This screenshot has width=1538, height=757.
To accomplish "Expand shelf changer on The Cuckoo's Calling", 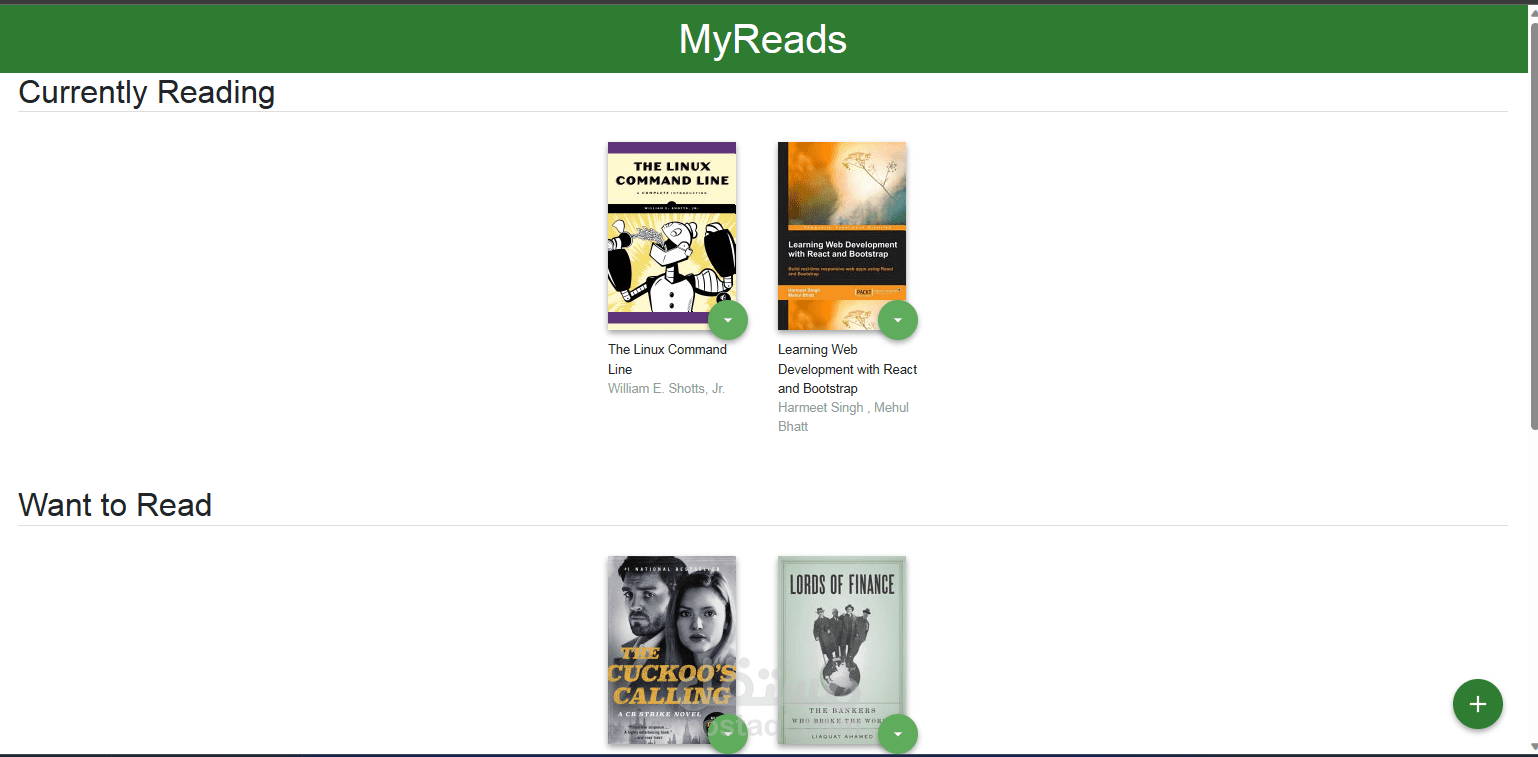I will [x=728, y=734].
